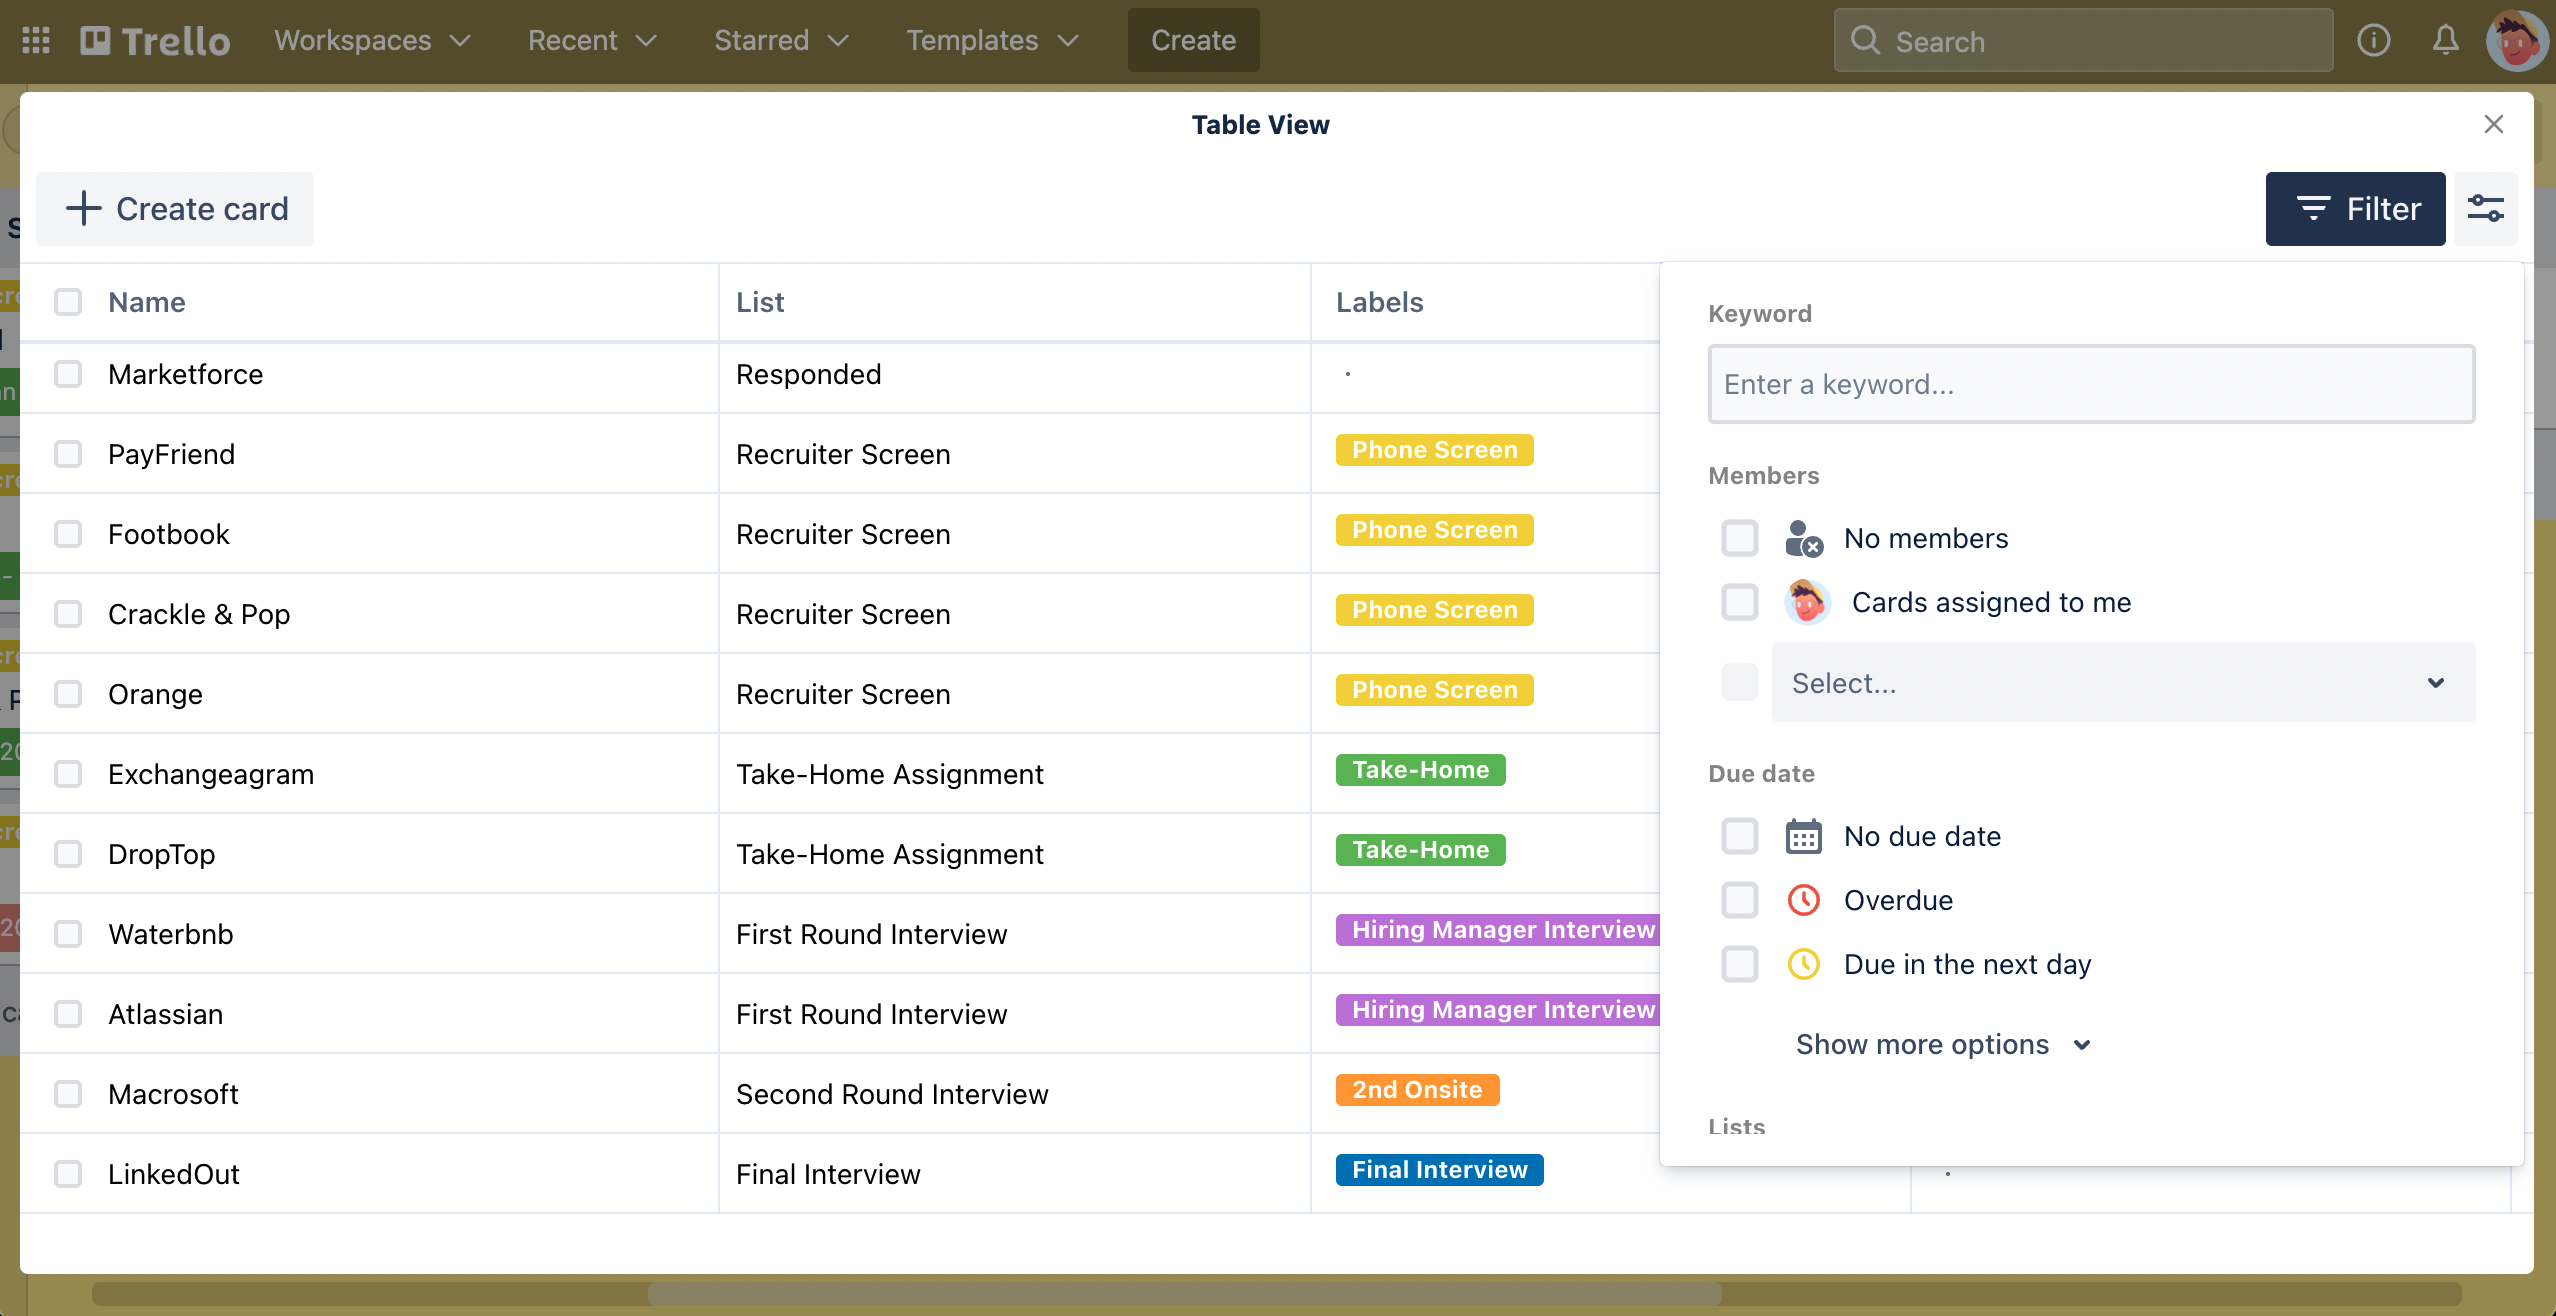Screen dimensions: 2556x1316
Task: Open the member Select dropdown
Action: pos(2122,682)
